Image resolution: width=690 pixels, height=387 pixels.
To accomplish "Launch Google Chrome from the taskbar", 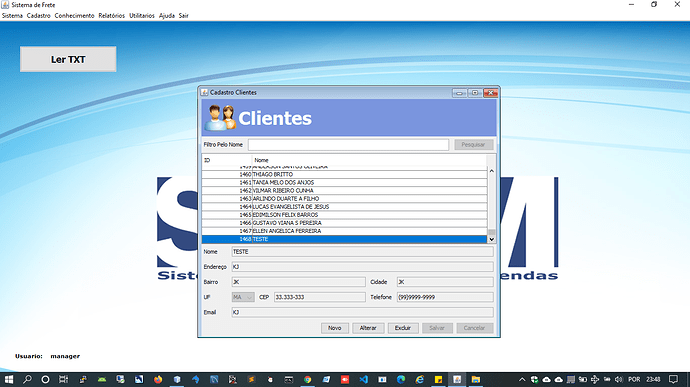I will pos(308,379).
